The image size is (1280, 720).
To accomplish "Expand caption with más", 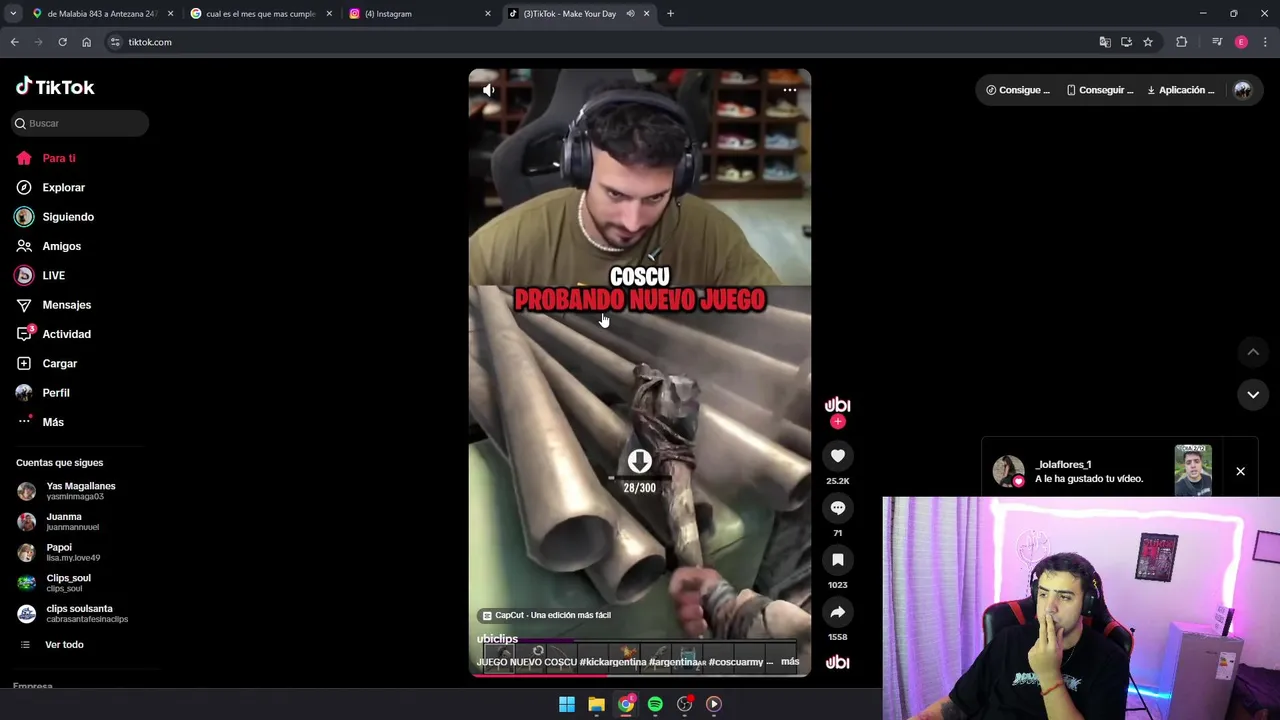I will point(790,662).
